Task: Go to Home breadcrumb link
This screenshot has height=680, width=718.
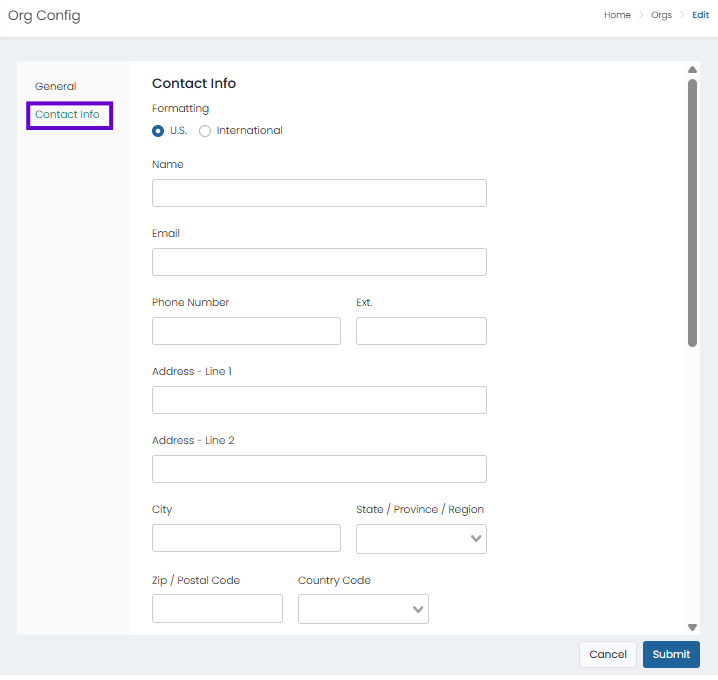Action: click(617, 15)
